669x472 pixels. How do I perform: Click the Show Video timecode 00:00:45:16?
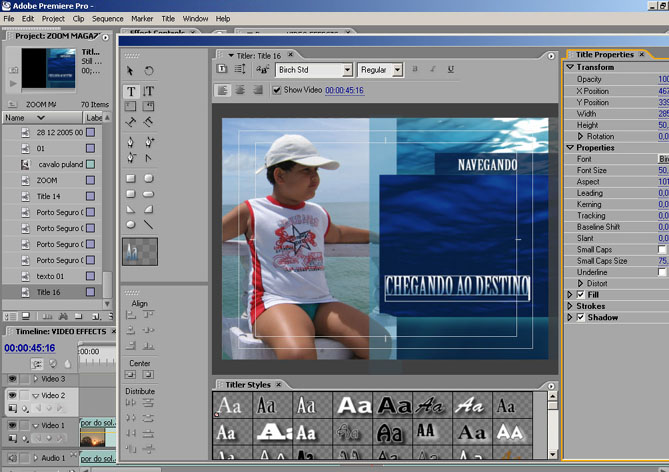pyautogui.click(x=344, y=90)
